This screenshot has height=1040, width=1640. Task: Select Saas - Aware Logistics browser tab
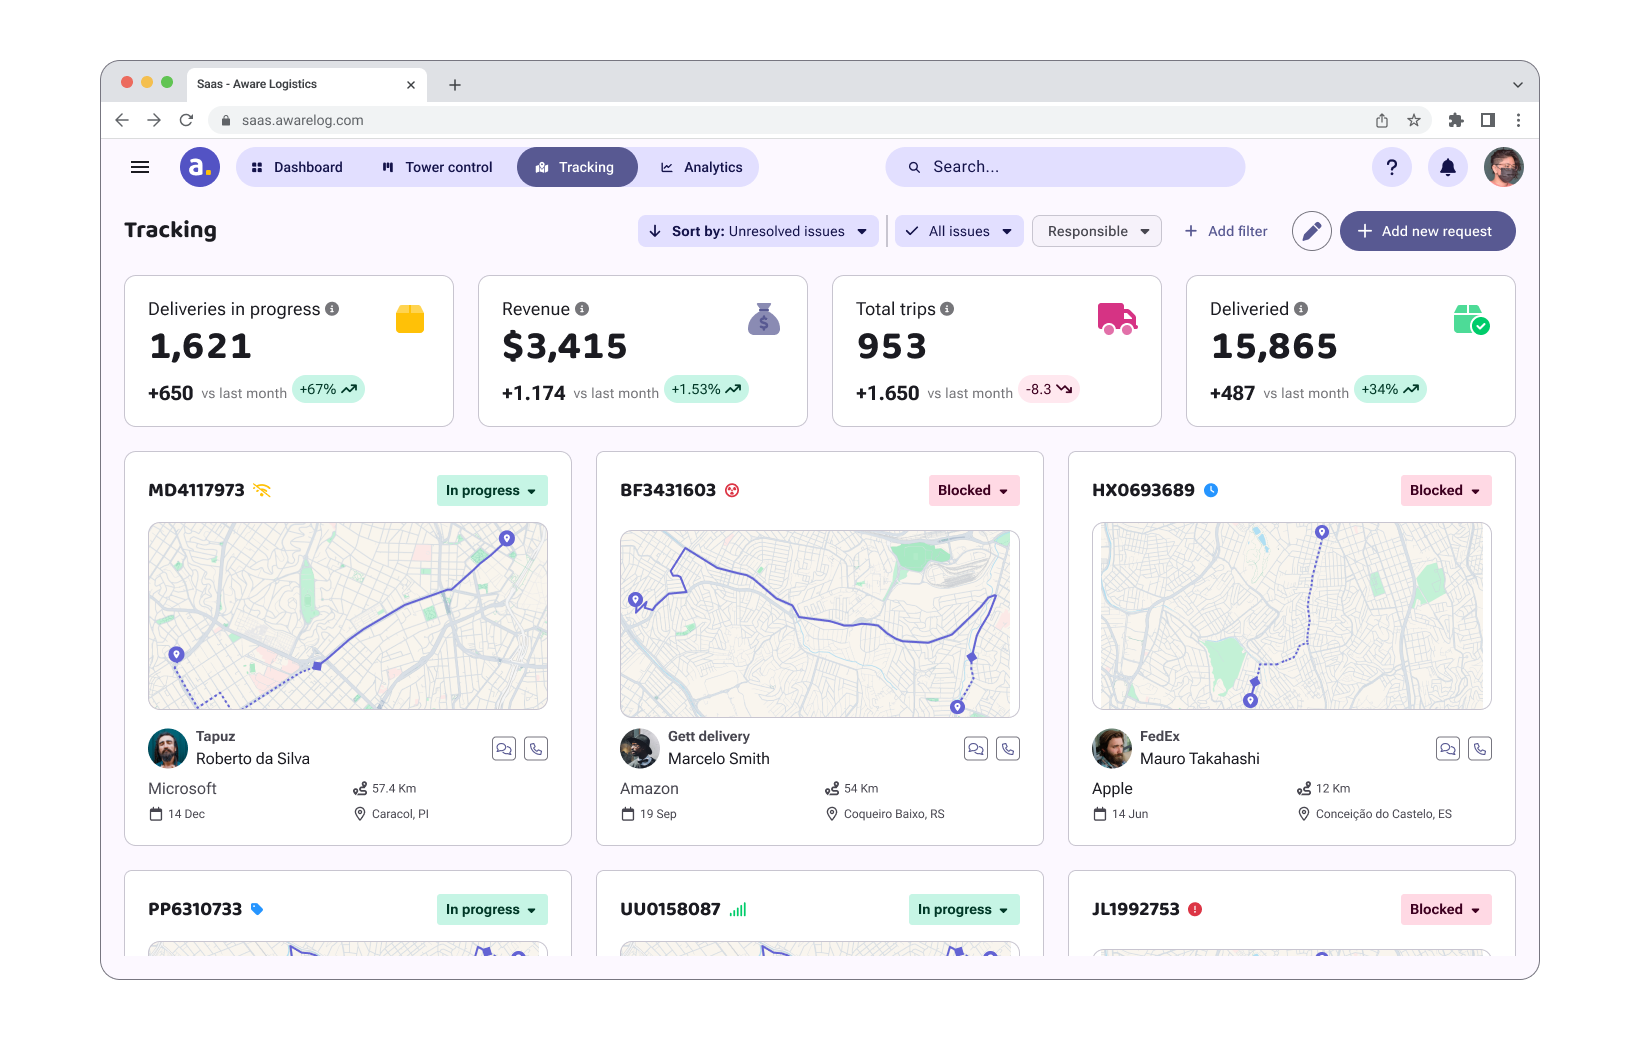point(307,84)
